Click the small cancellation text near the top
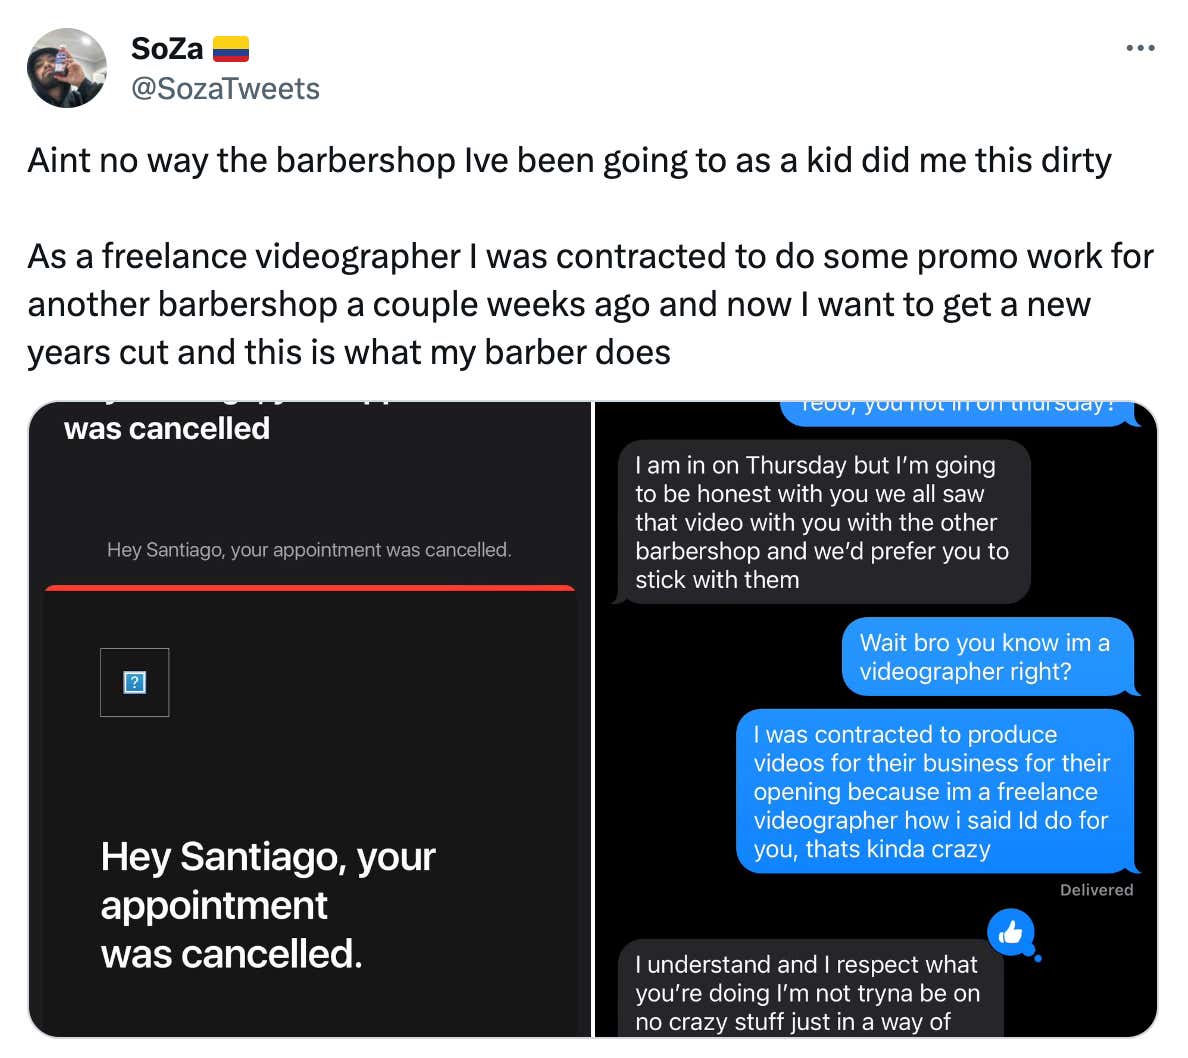 pyautogui.click(x=308, y=549)
